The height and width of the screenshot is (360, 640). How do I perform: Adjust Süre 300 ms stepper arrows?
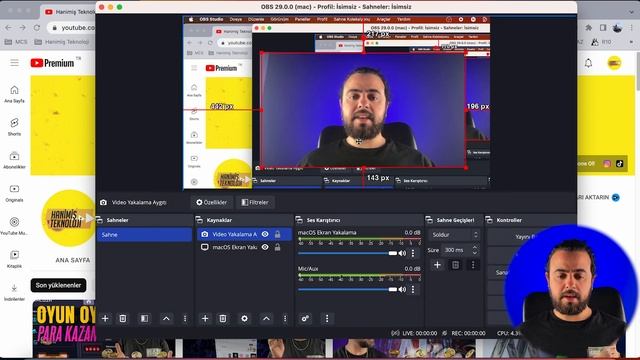click(x=475, y=250)
